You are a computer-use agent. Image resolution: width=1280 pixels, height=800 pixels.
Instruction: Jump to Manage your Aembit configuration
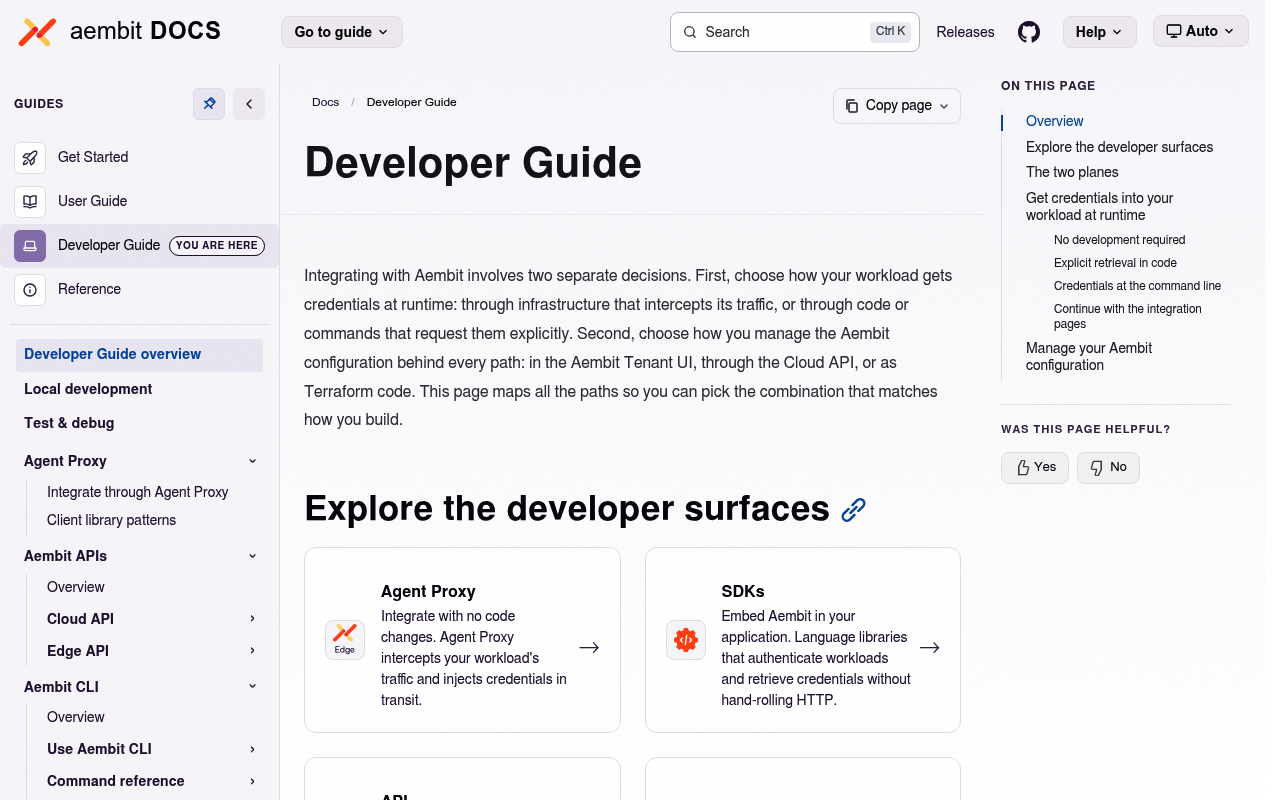(1089, 356)
